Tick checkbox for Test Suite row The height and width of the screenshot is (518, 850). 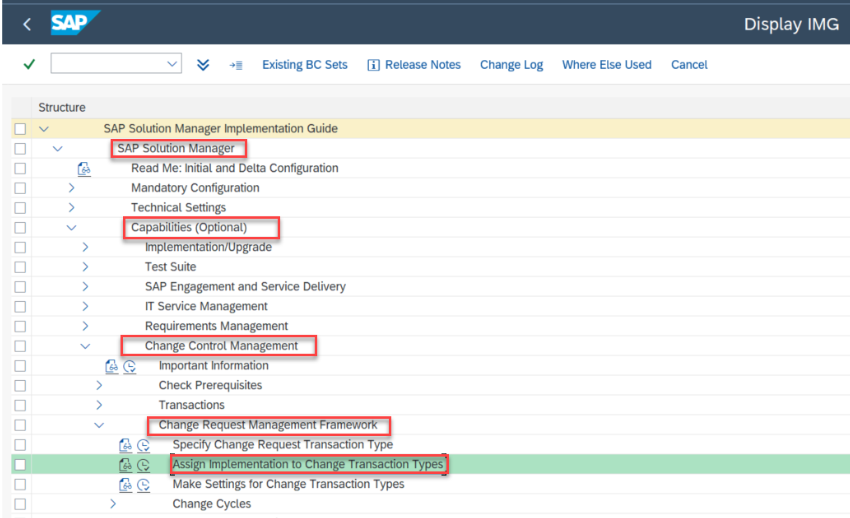click(20, 267)
